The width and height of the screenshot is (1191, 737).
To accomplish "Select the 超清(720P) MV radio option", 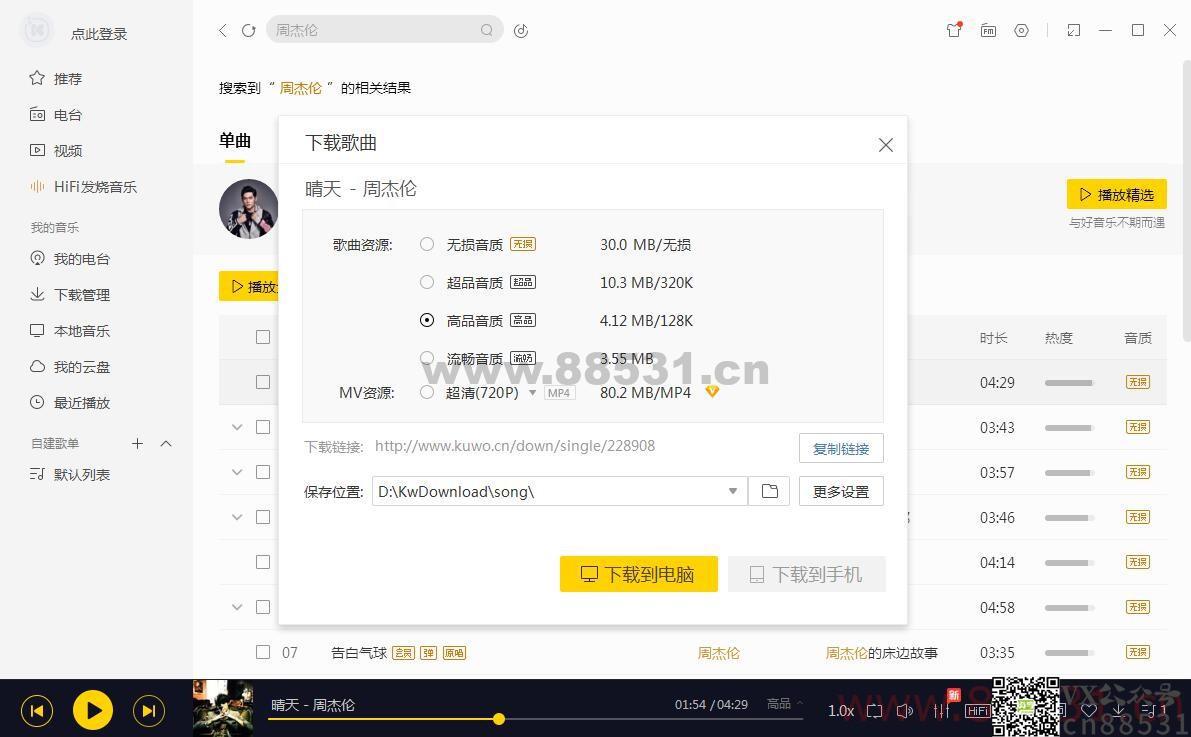I will [x=427, y=392].
